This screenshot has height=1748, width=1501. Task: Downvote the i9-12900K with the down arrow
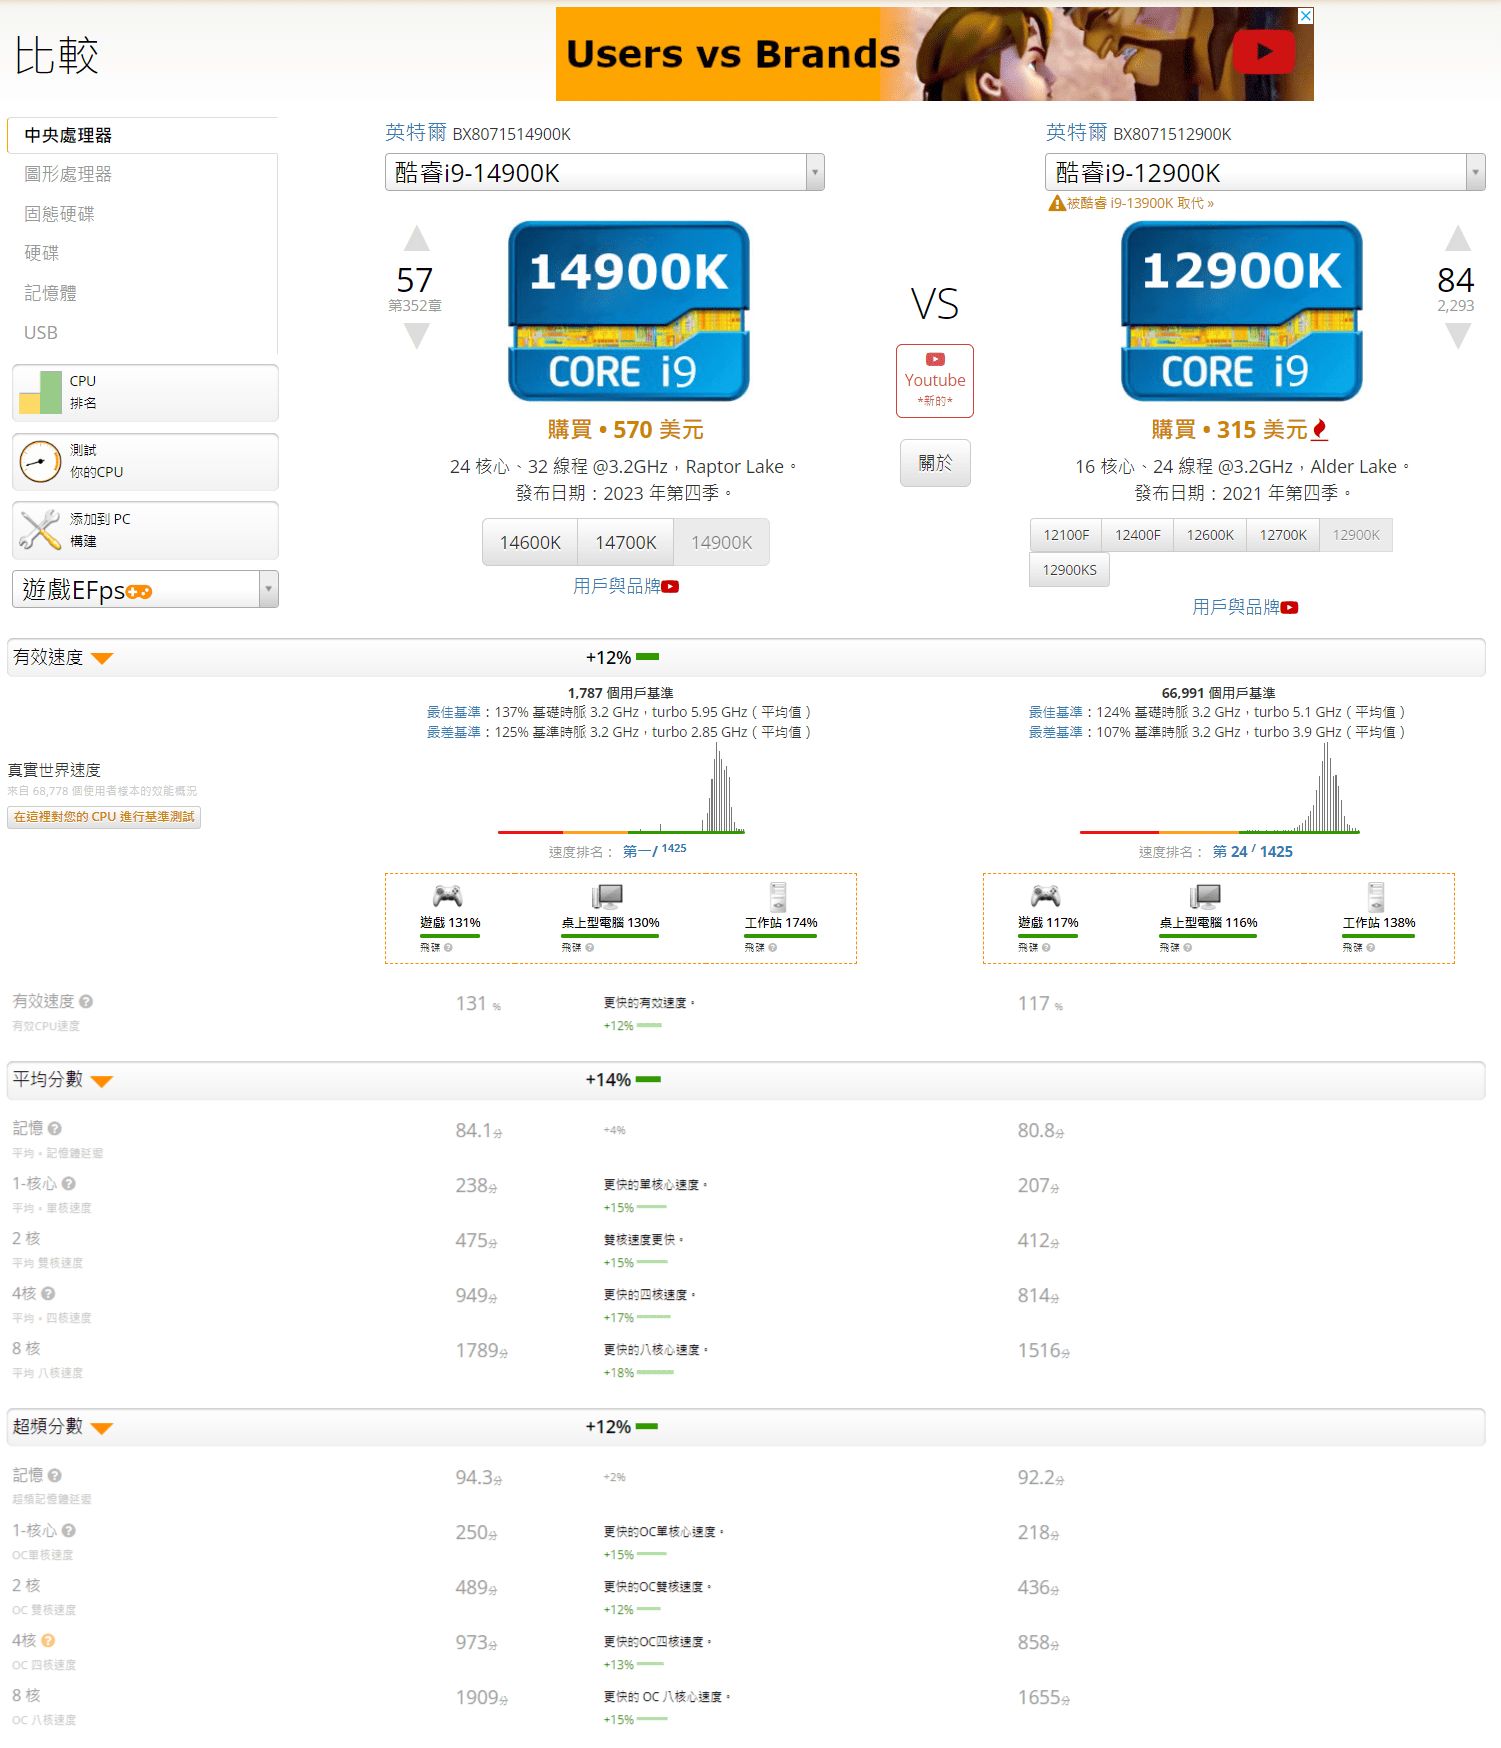(1458, 337)
